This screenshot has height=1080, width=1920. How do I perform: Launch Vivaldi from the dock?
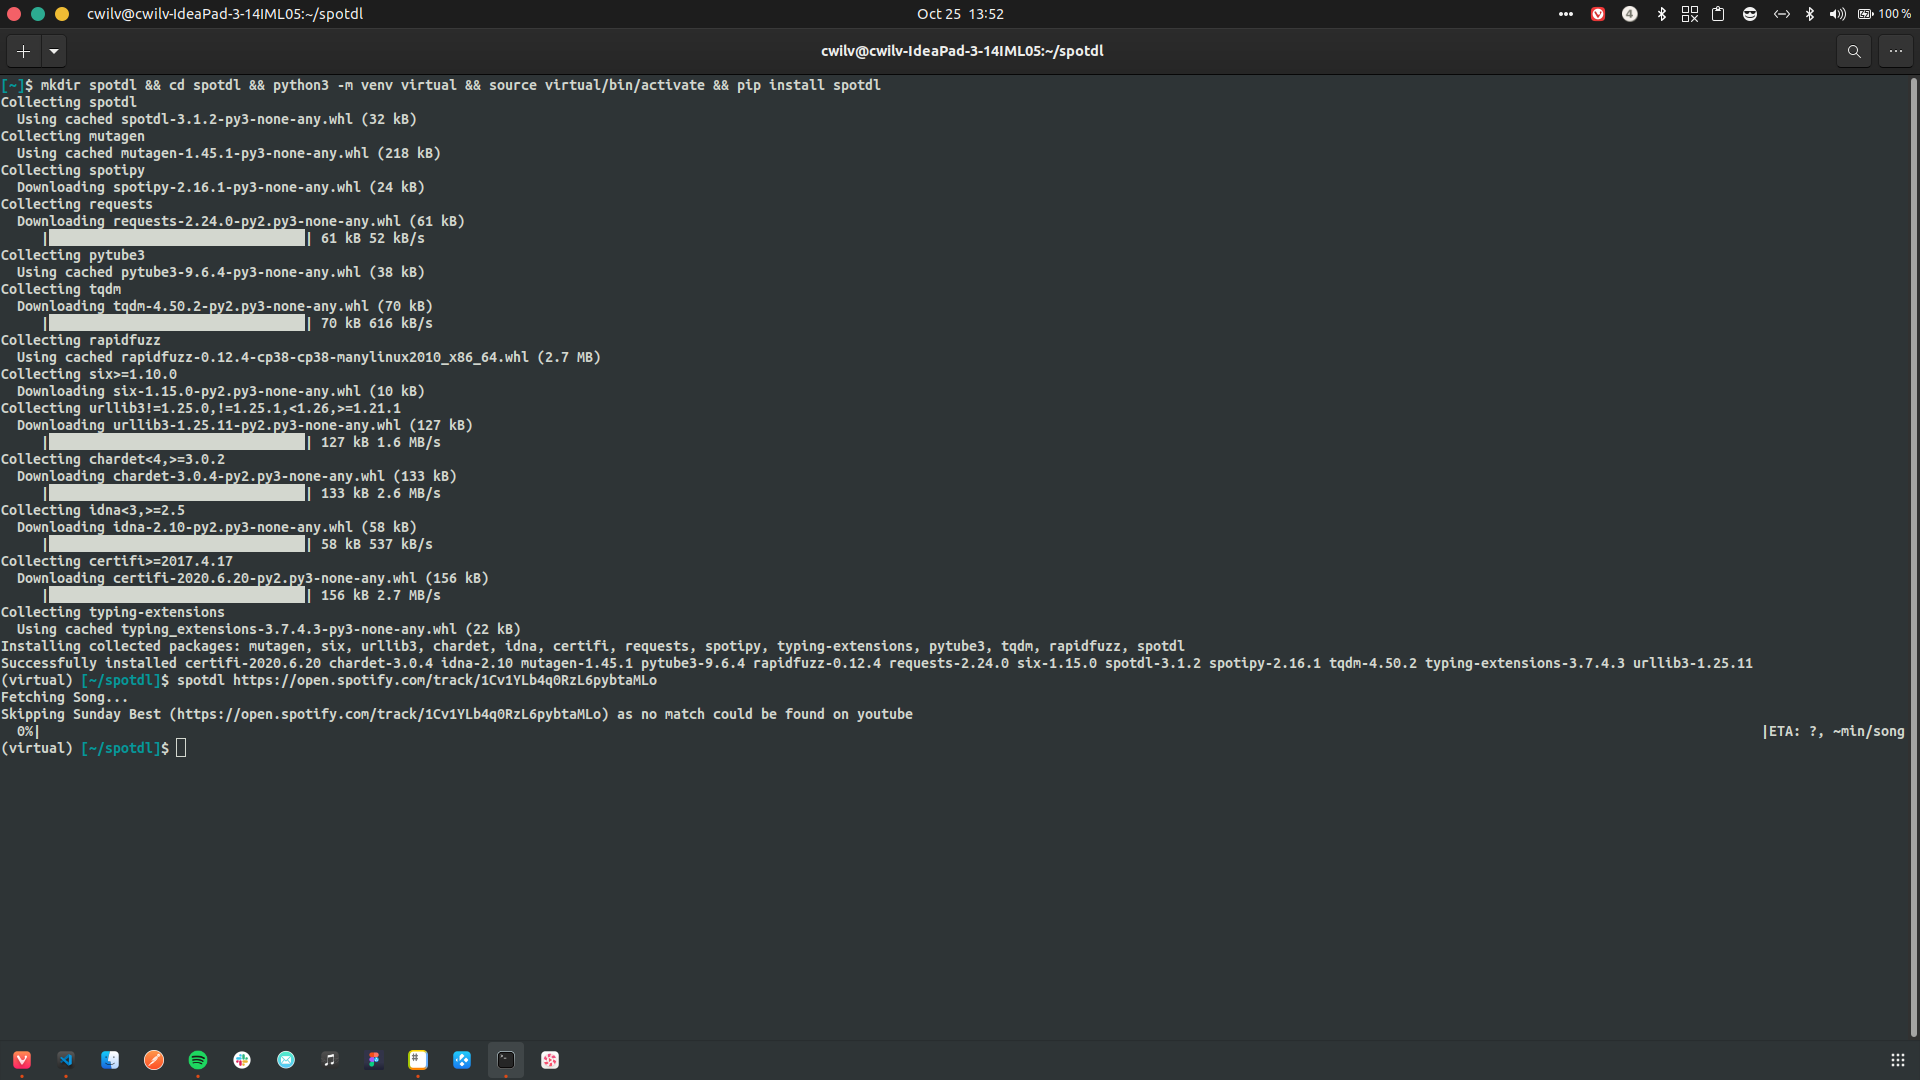pos(22,1060)
